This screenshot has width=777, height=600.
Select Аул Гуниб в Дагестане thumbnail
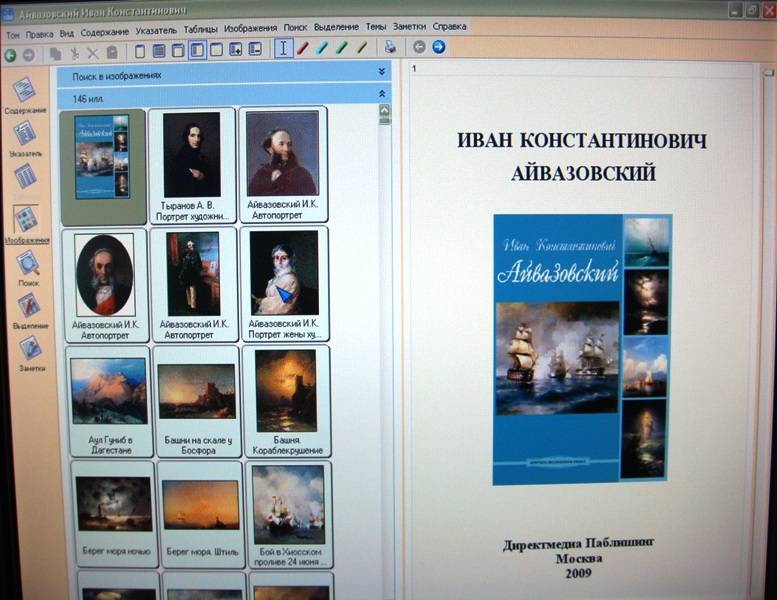point(110,401)
